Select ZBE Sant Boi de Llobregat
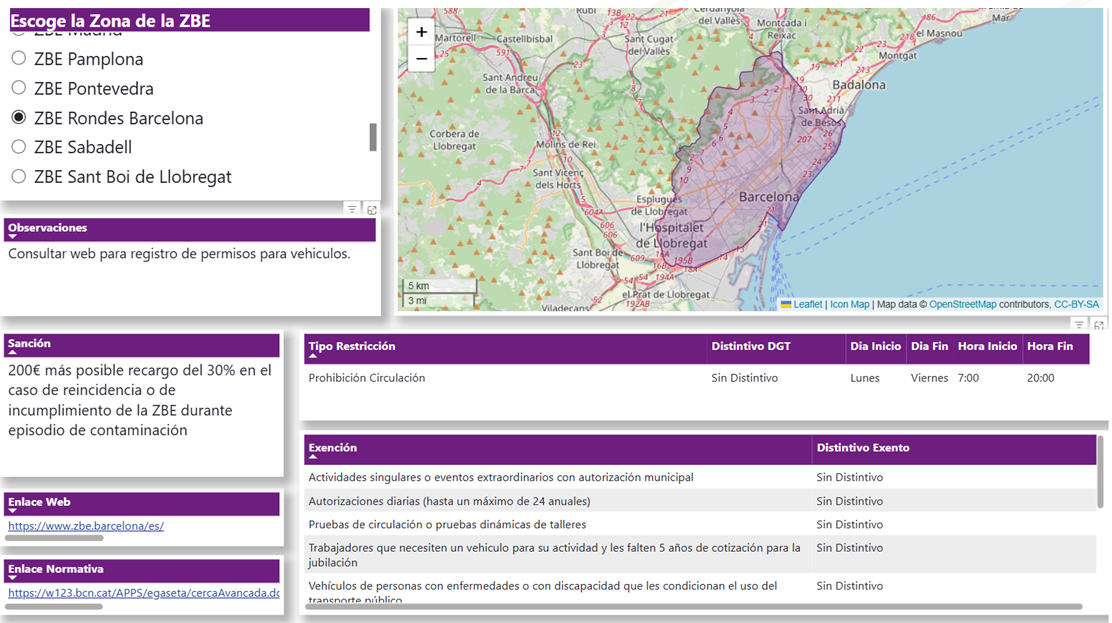 point(18,177)
